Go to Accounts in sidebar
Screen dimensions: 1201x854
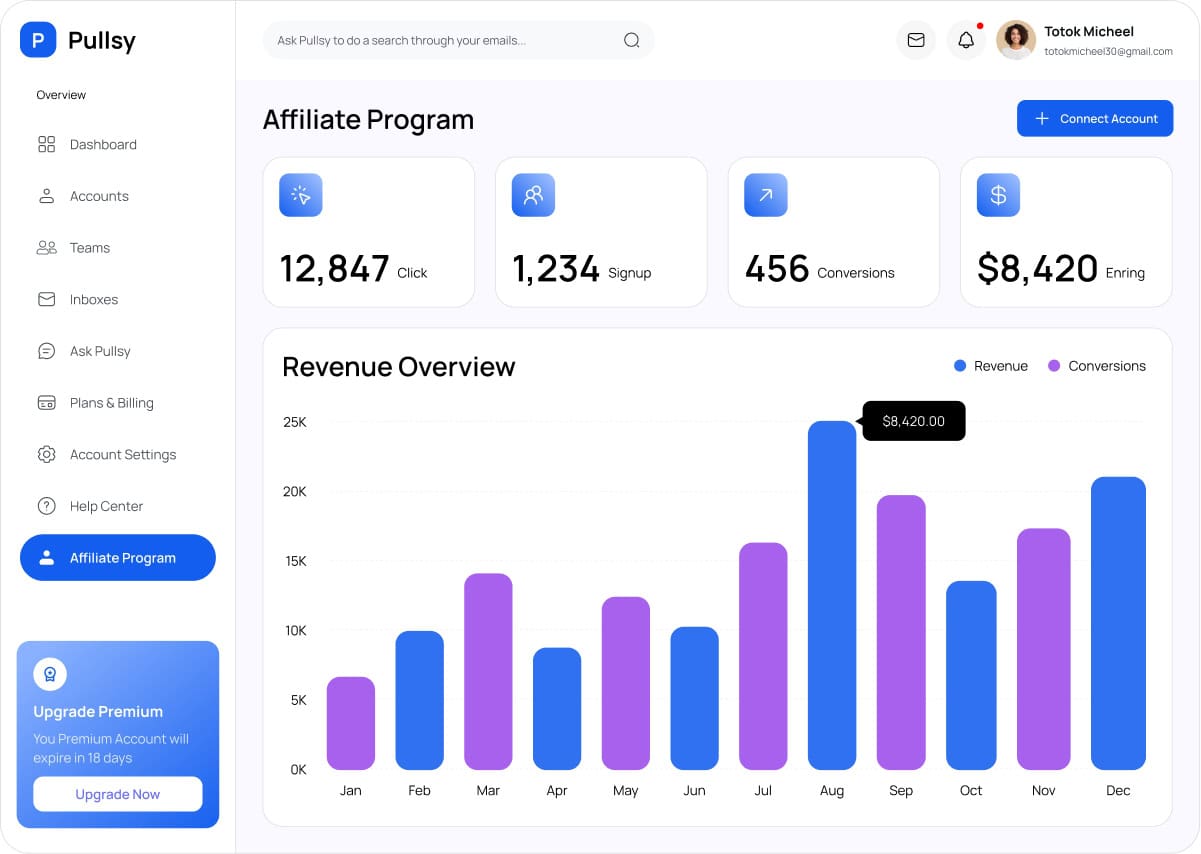[x=118, y=196]
